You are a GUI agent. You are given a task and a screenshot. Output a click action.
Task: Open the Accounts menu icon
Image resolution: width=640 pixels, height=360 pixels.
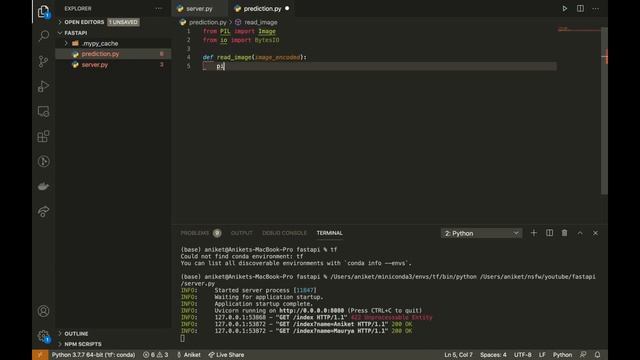(43, 311)
